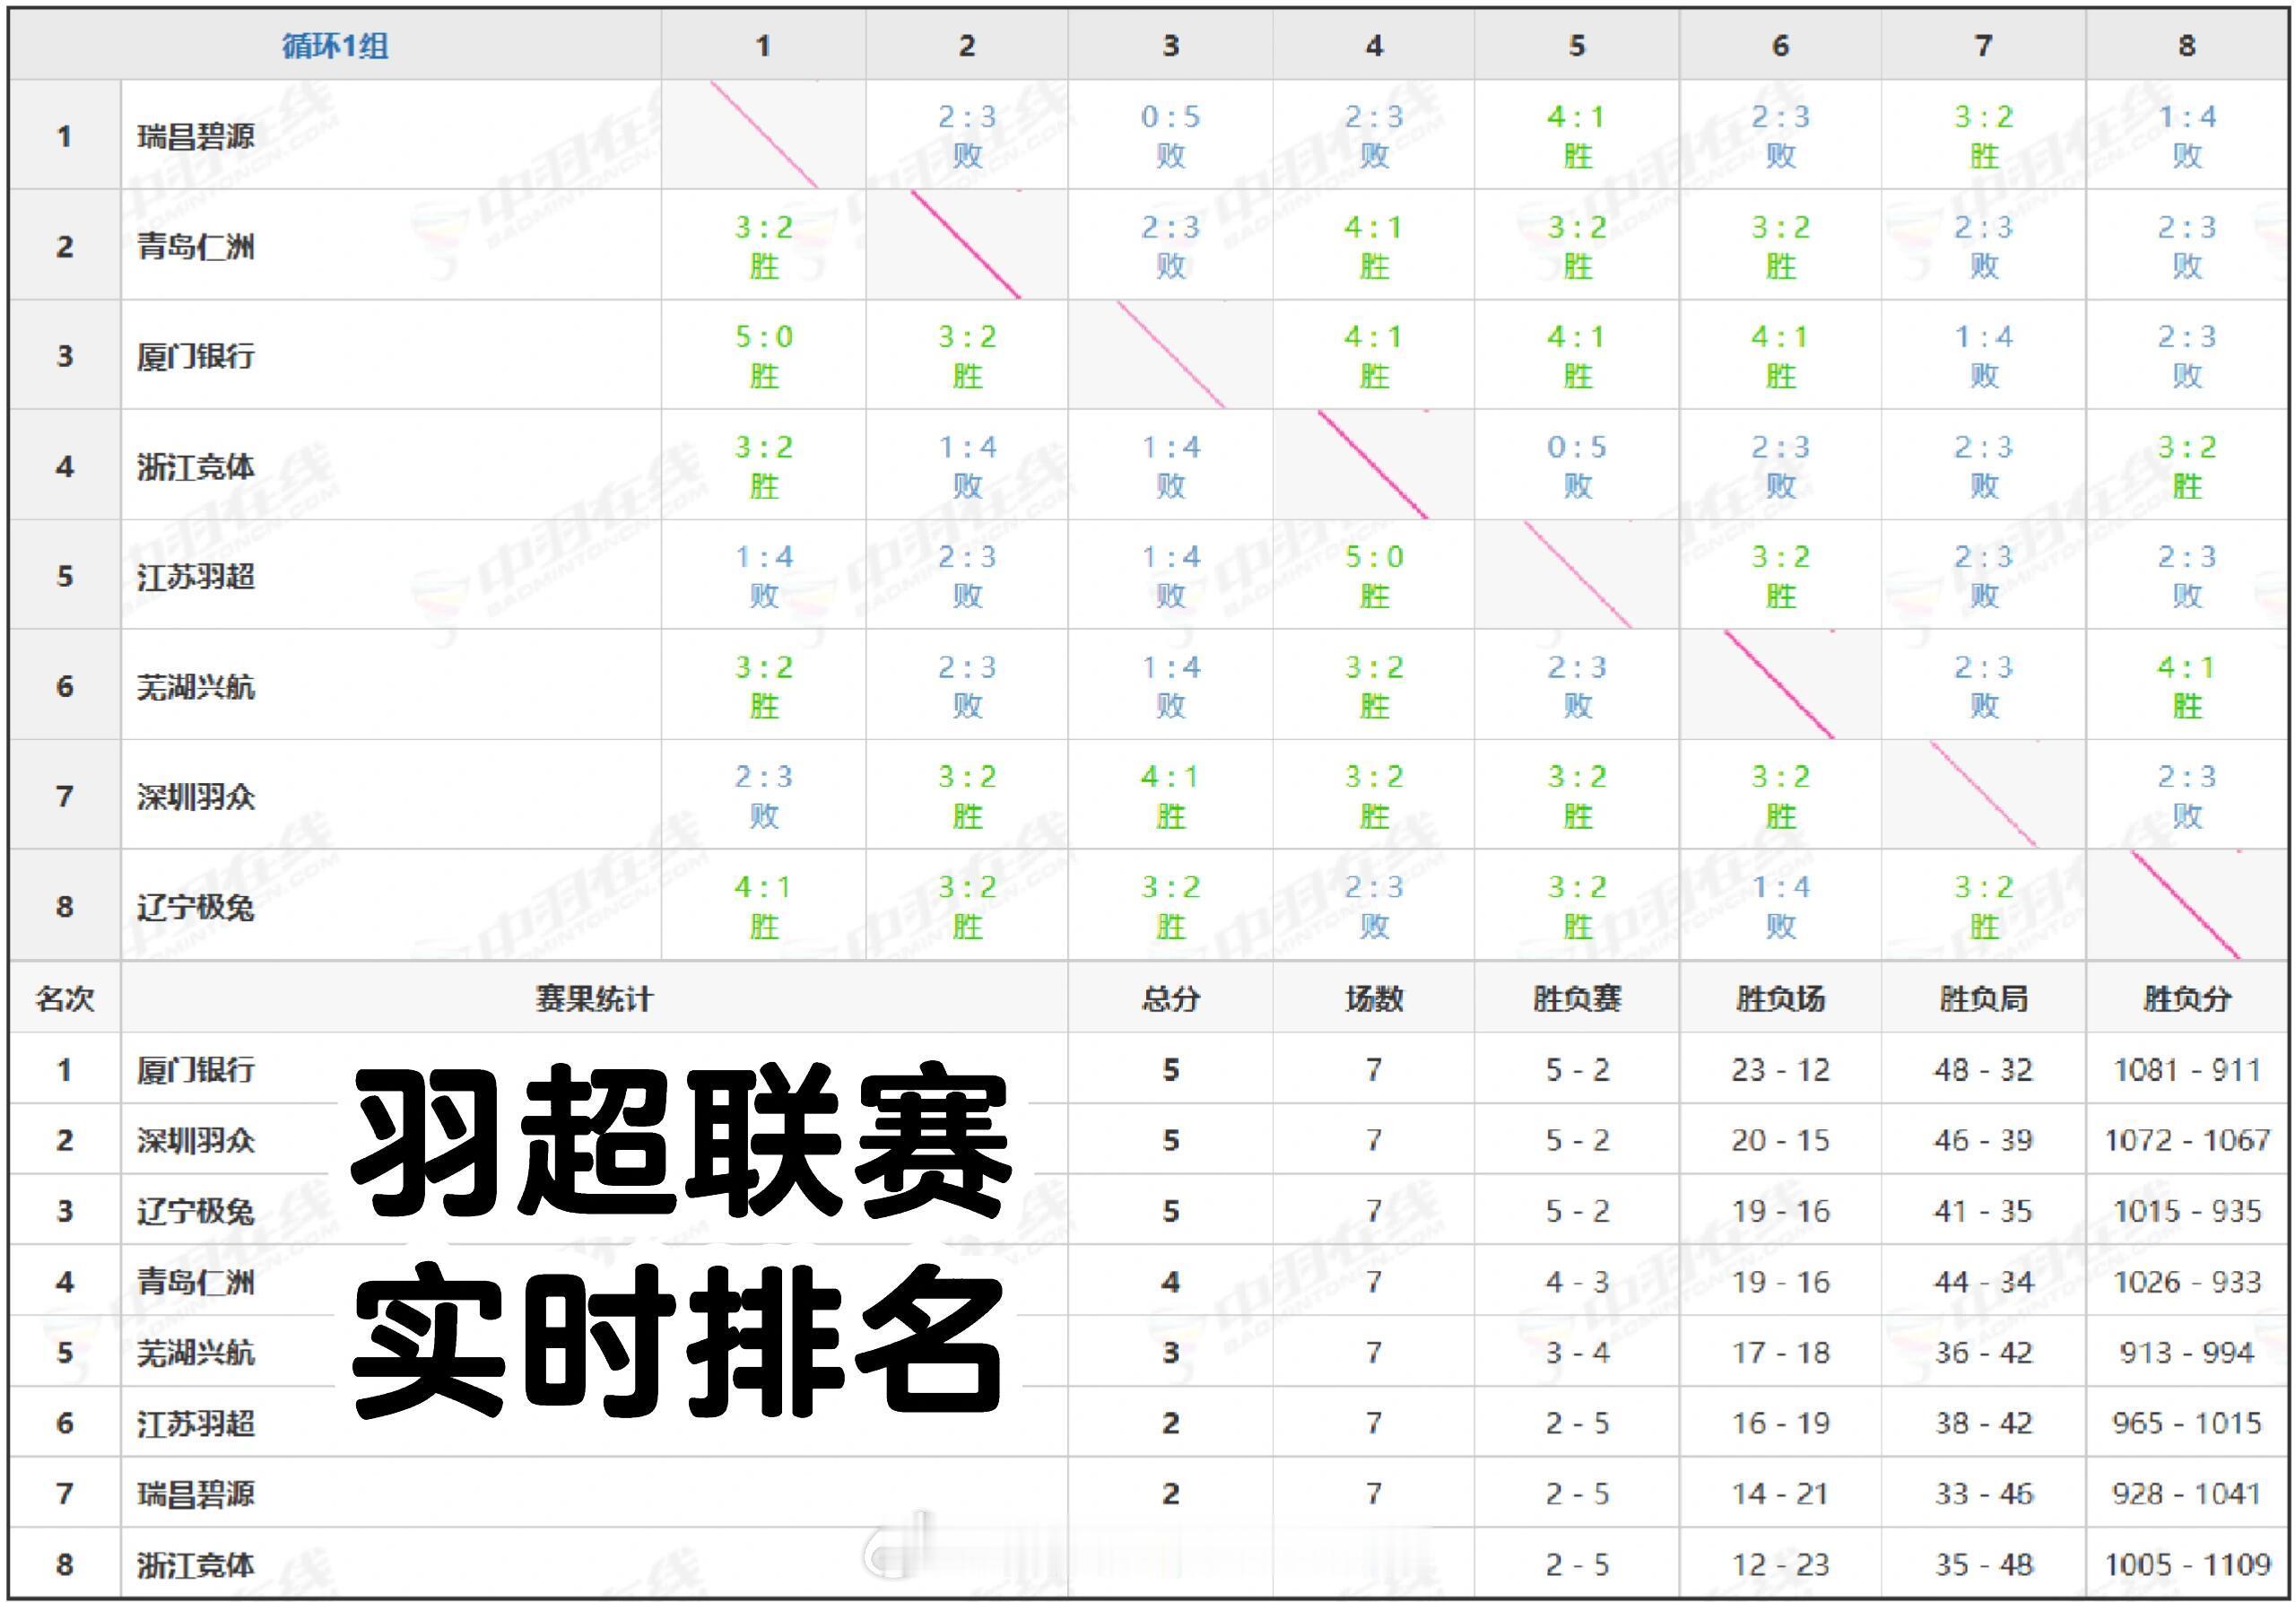Click the 5:0 胜 result in 厦门银行 row
Viewport: 2296px width, 1602px height.
[x=764, y=355]
